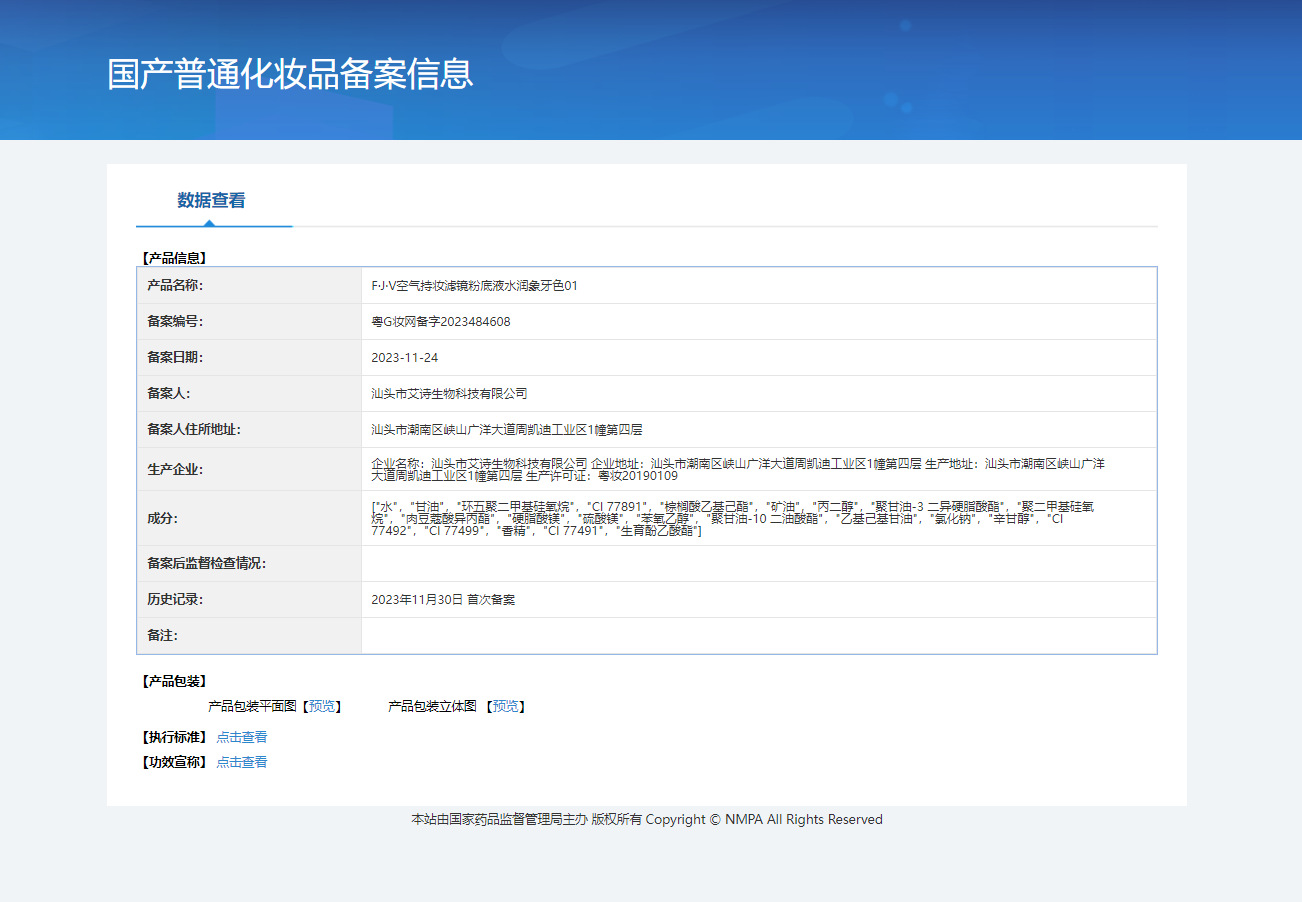Click the 备案日期 value 2023-11-24
This screenshot has height=902, width=1302.
tap(405, 358)
